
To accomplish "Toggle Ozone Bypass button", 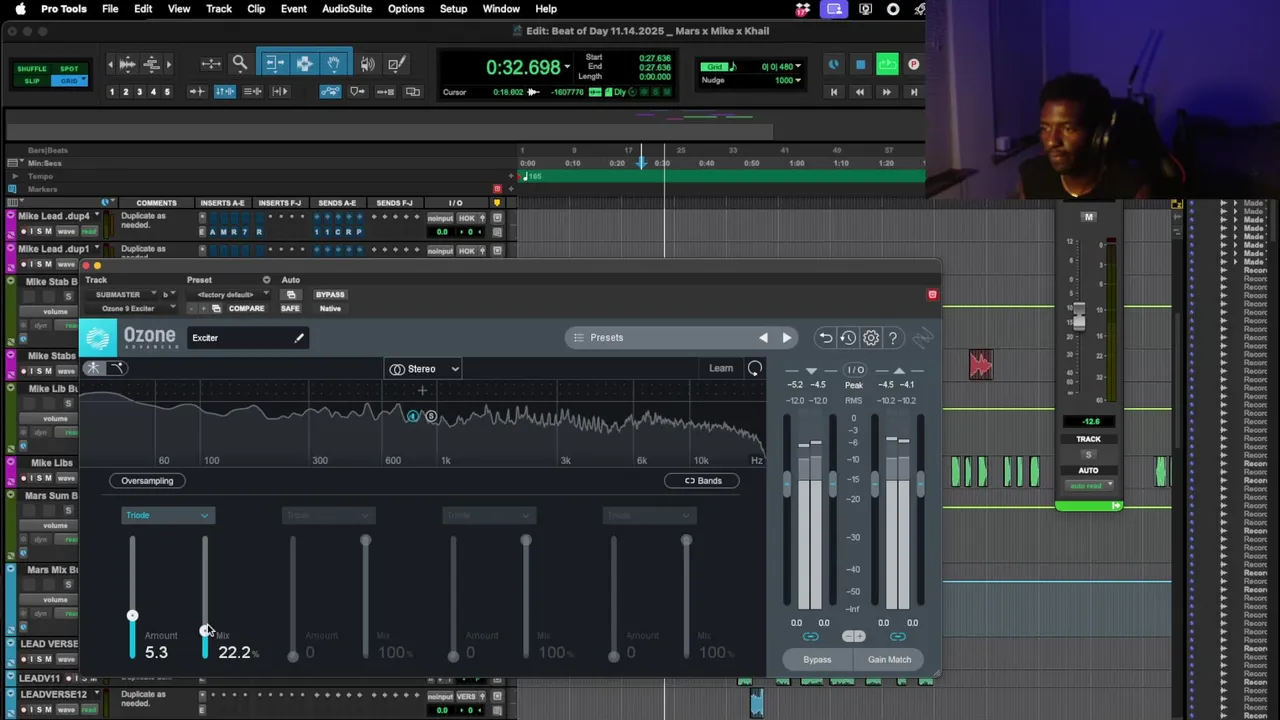I will (x=817, y=660).
